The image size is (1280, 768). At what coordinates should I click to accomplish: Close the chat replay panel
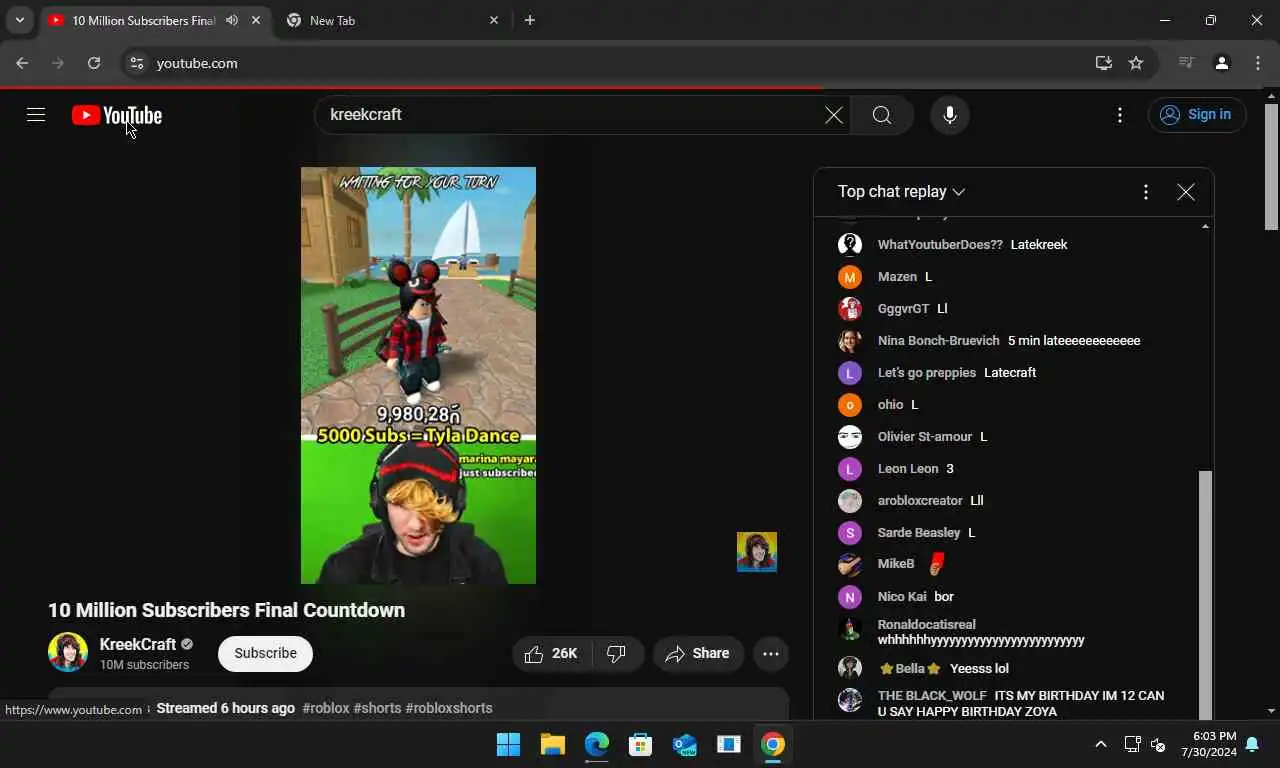[x=1186, y=192]
